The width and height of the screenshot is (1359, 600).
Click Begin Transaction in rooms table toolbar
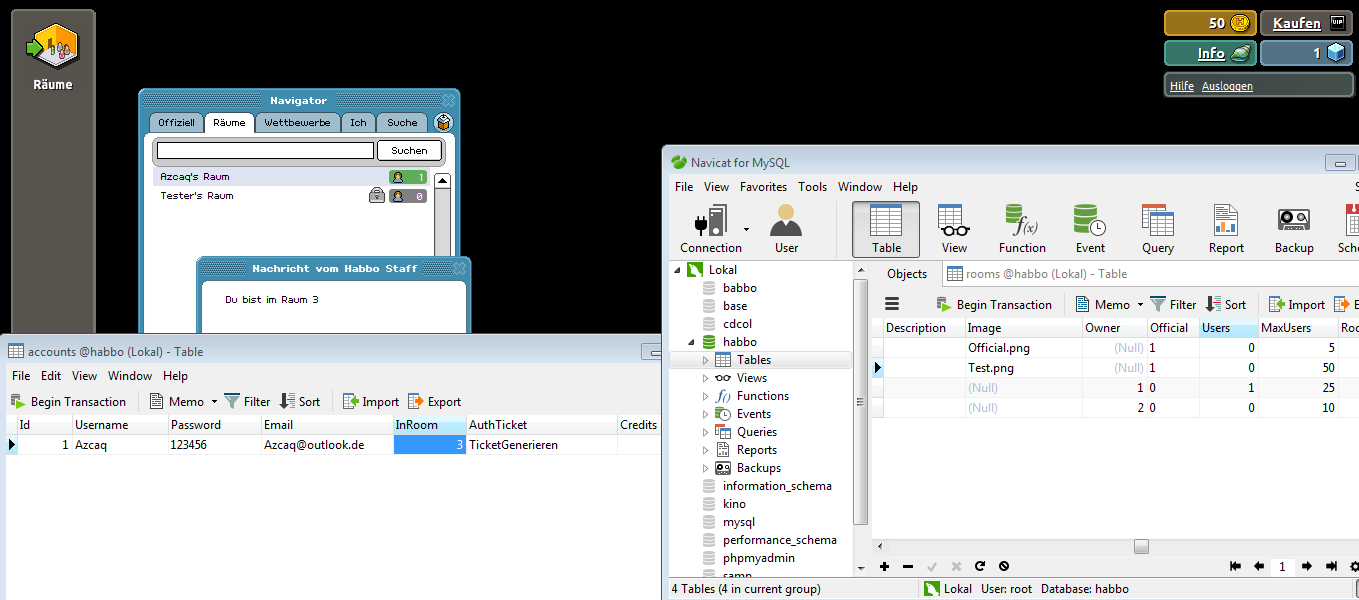[994, 304]
